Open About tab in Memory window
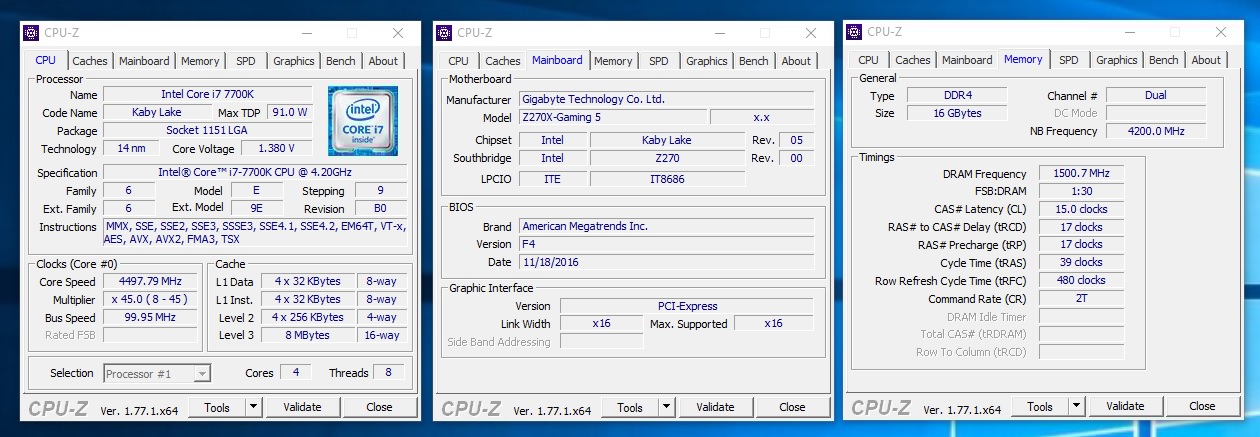 coord(1206,60)
